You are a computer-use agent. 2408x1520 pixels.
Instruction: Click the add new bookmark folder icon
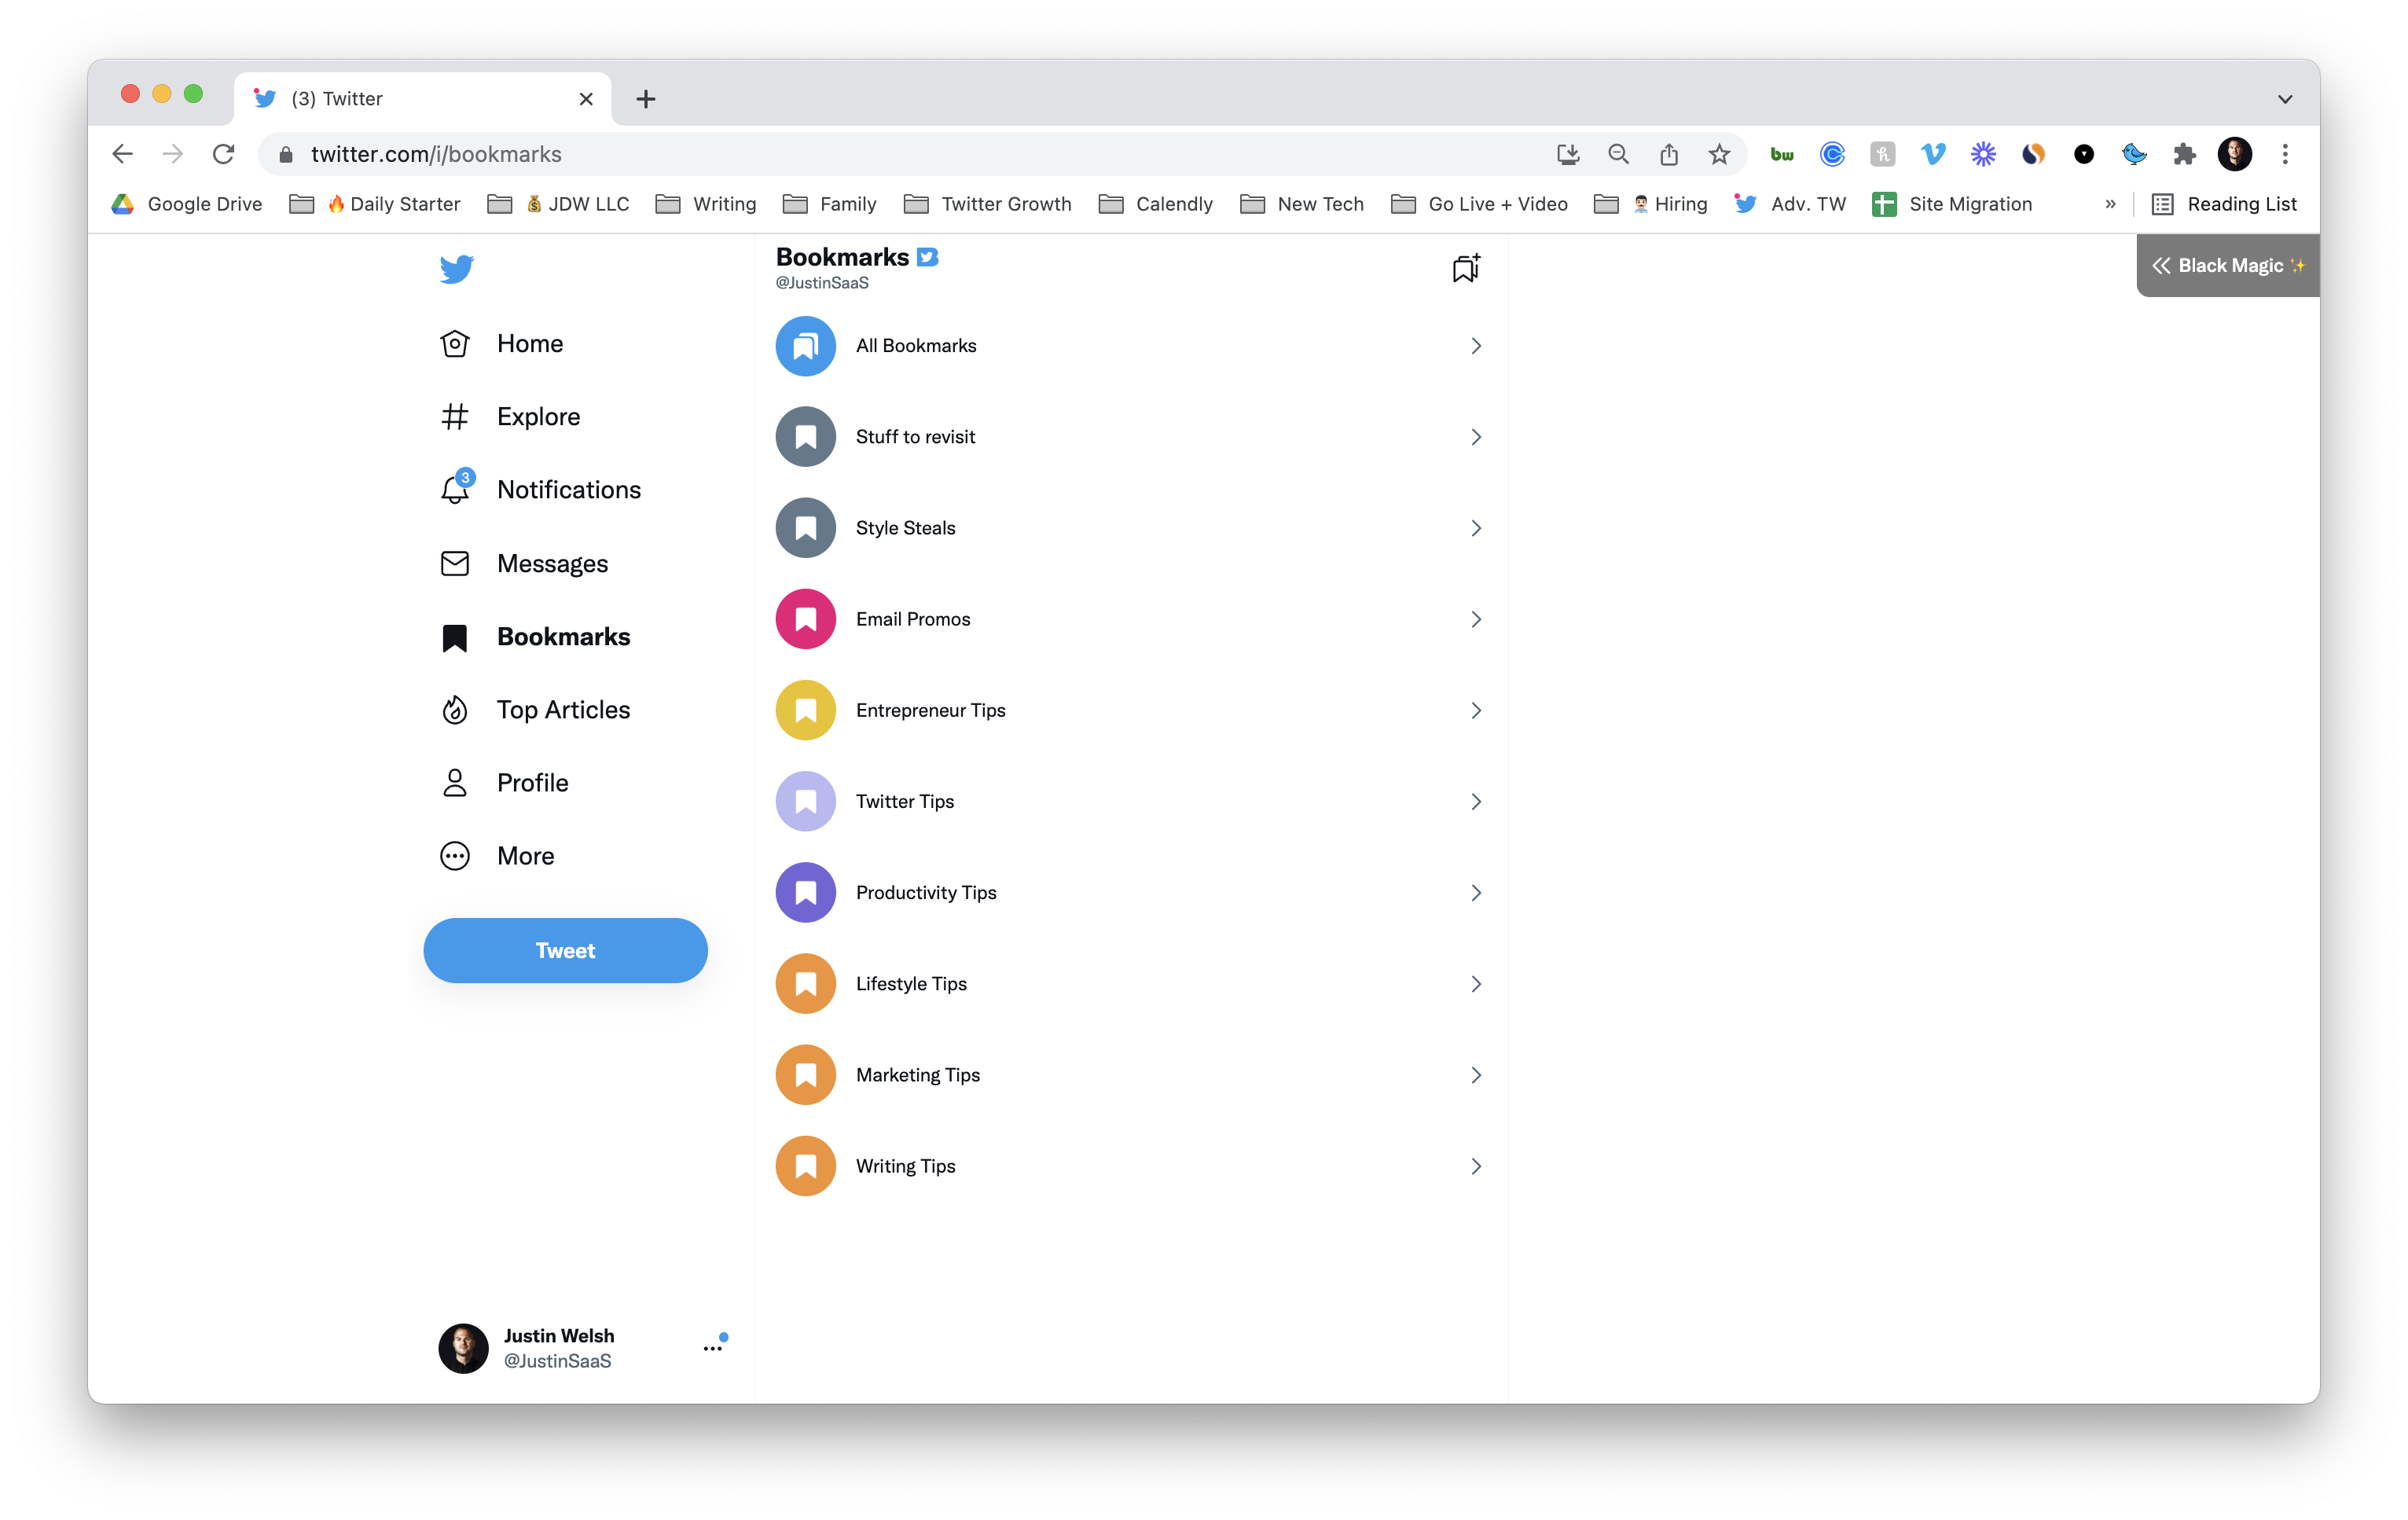coord(1465,268)
